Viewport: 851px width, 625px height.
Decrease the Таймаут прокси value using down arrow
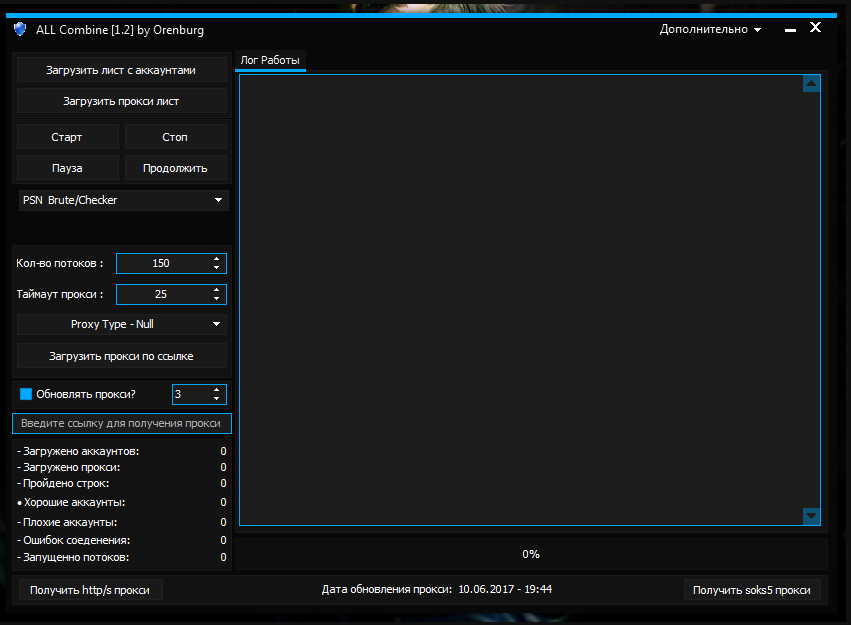click(217, 299)
